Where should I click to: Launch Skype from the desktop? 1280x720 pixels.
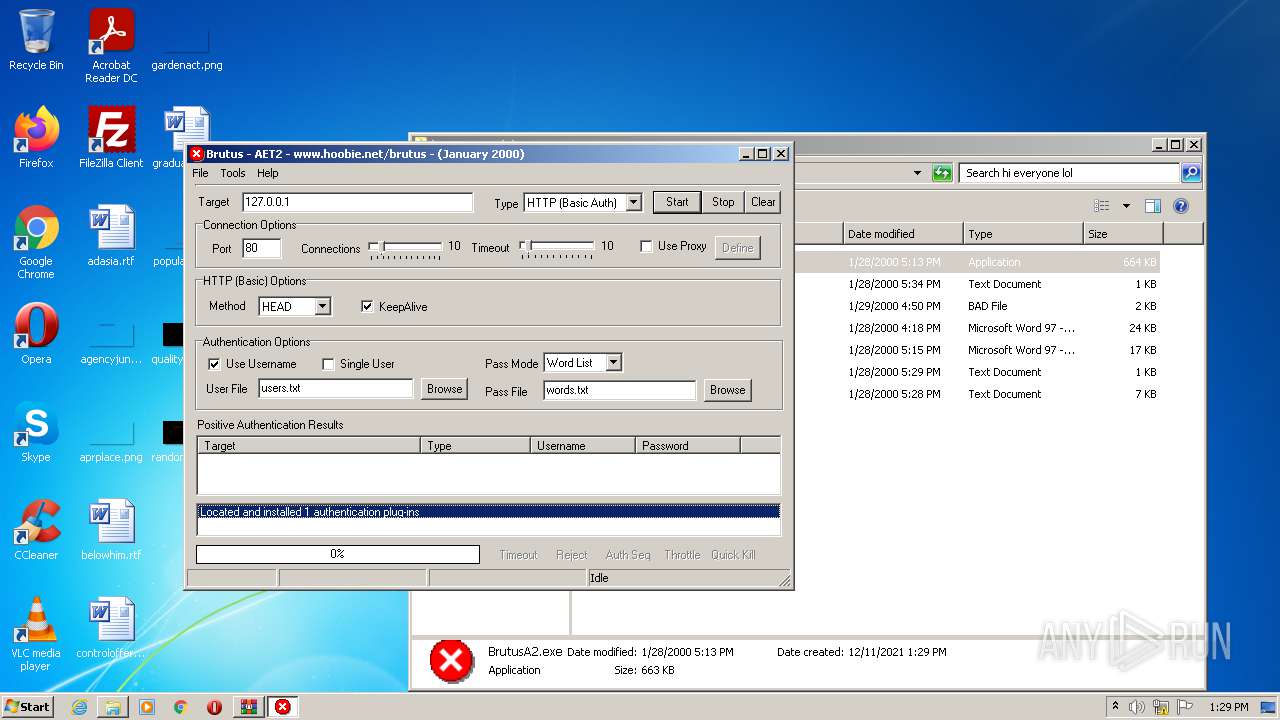tap(36, 432)
